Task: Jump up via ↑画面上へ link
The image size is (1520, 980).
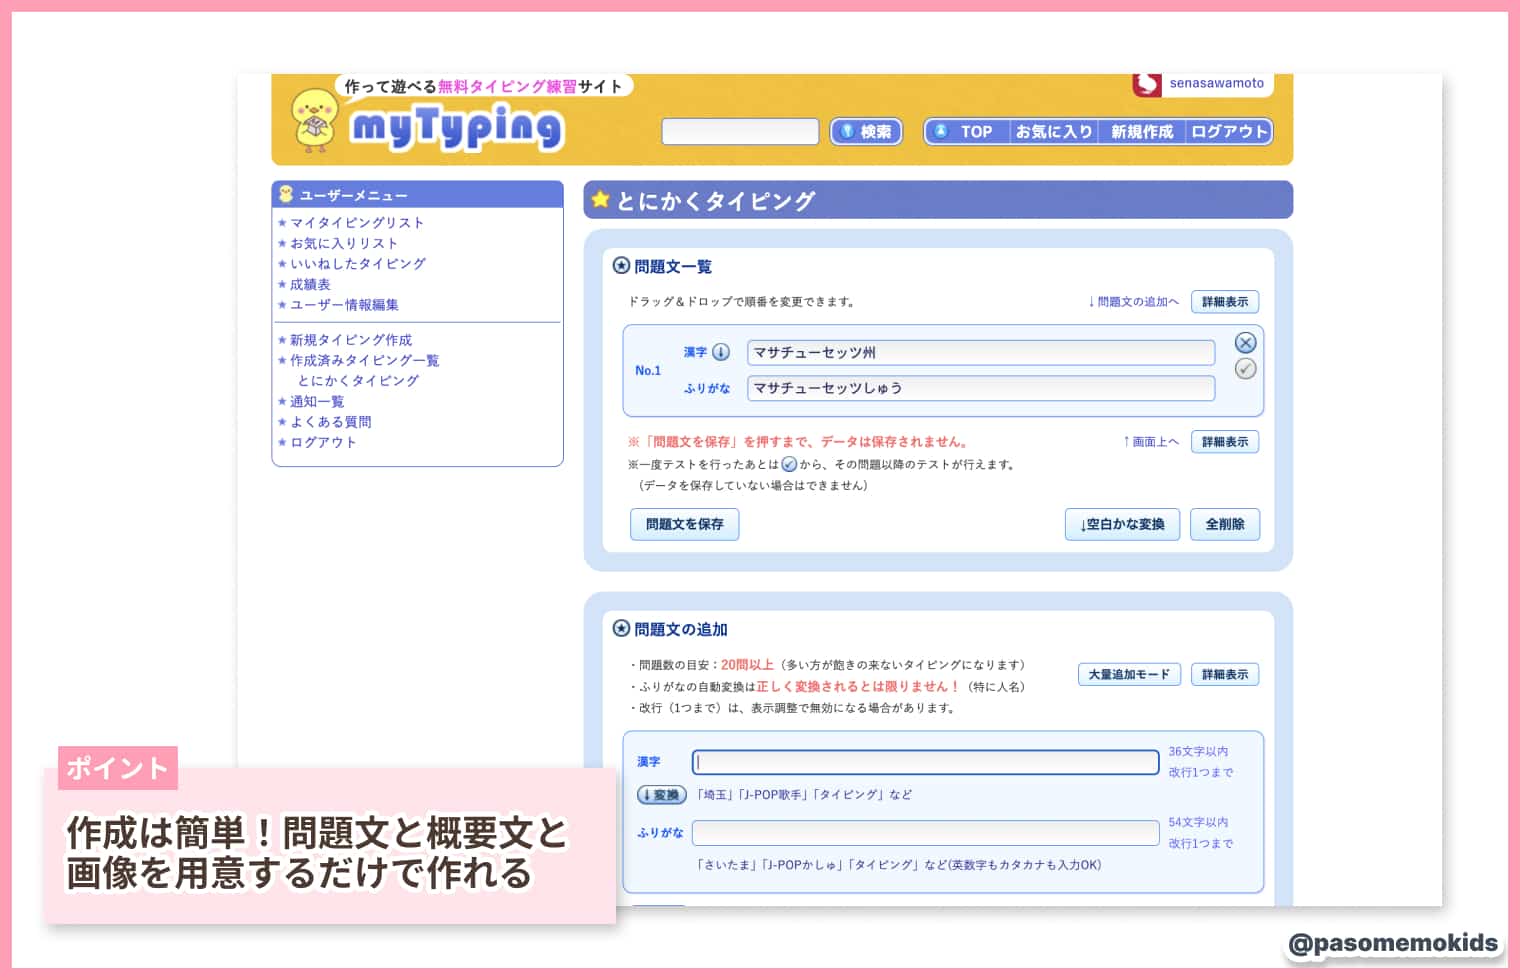Action: point(1150,442)
